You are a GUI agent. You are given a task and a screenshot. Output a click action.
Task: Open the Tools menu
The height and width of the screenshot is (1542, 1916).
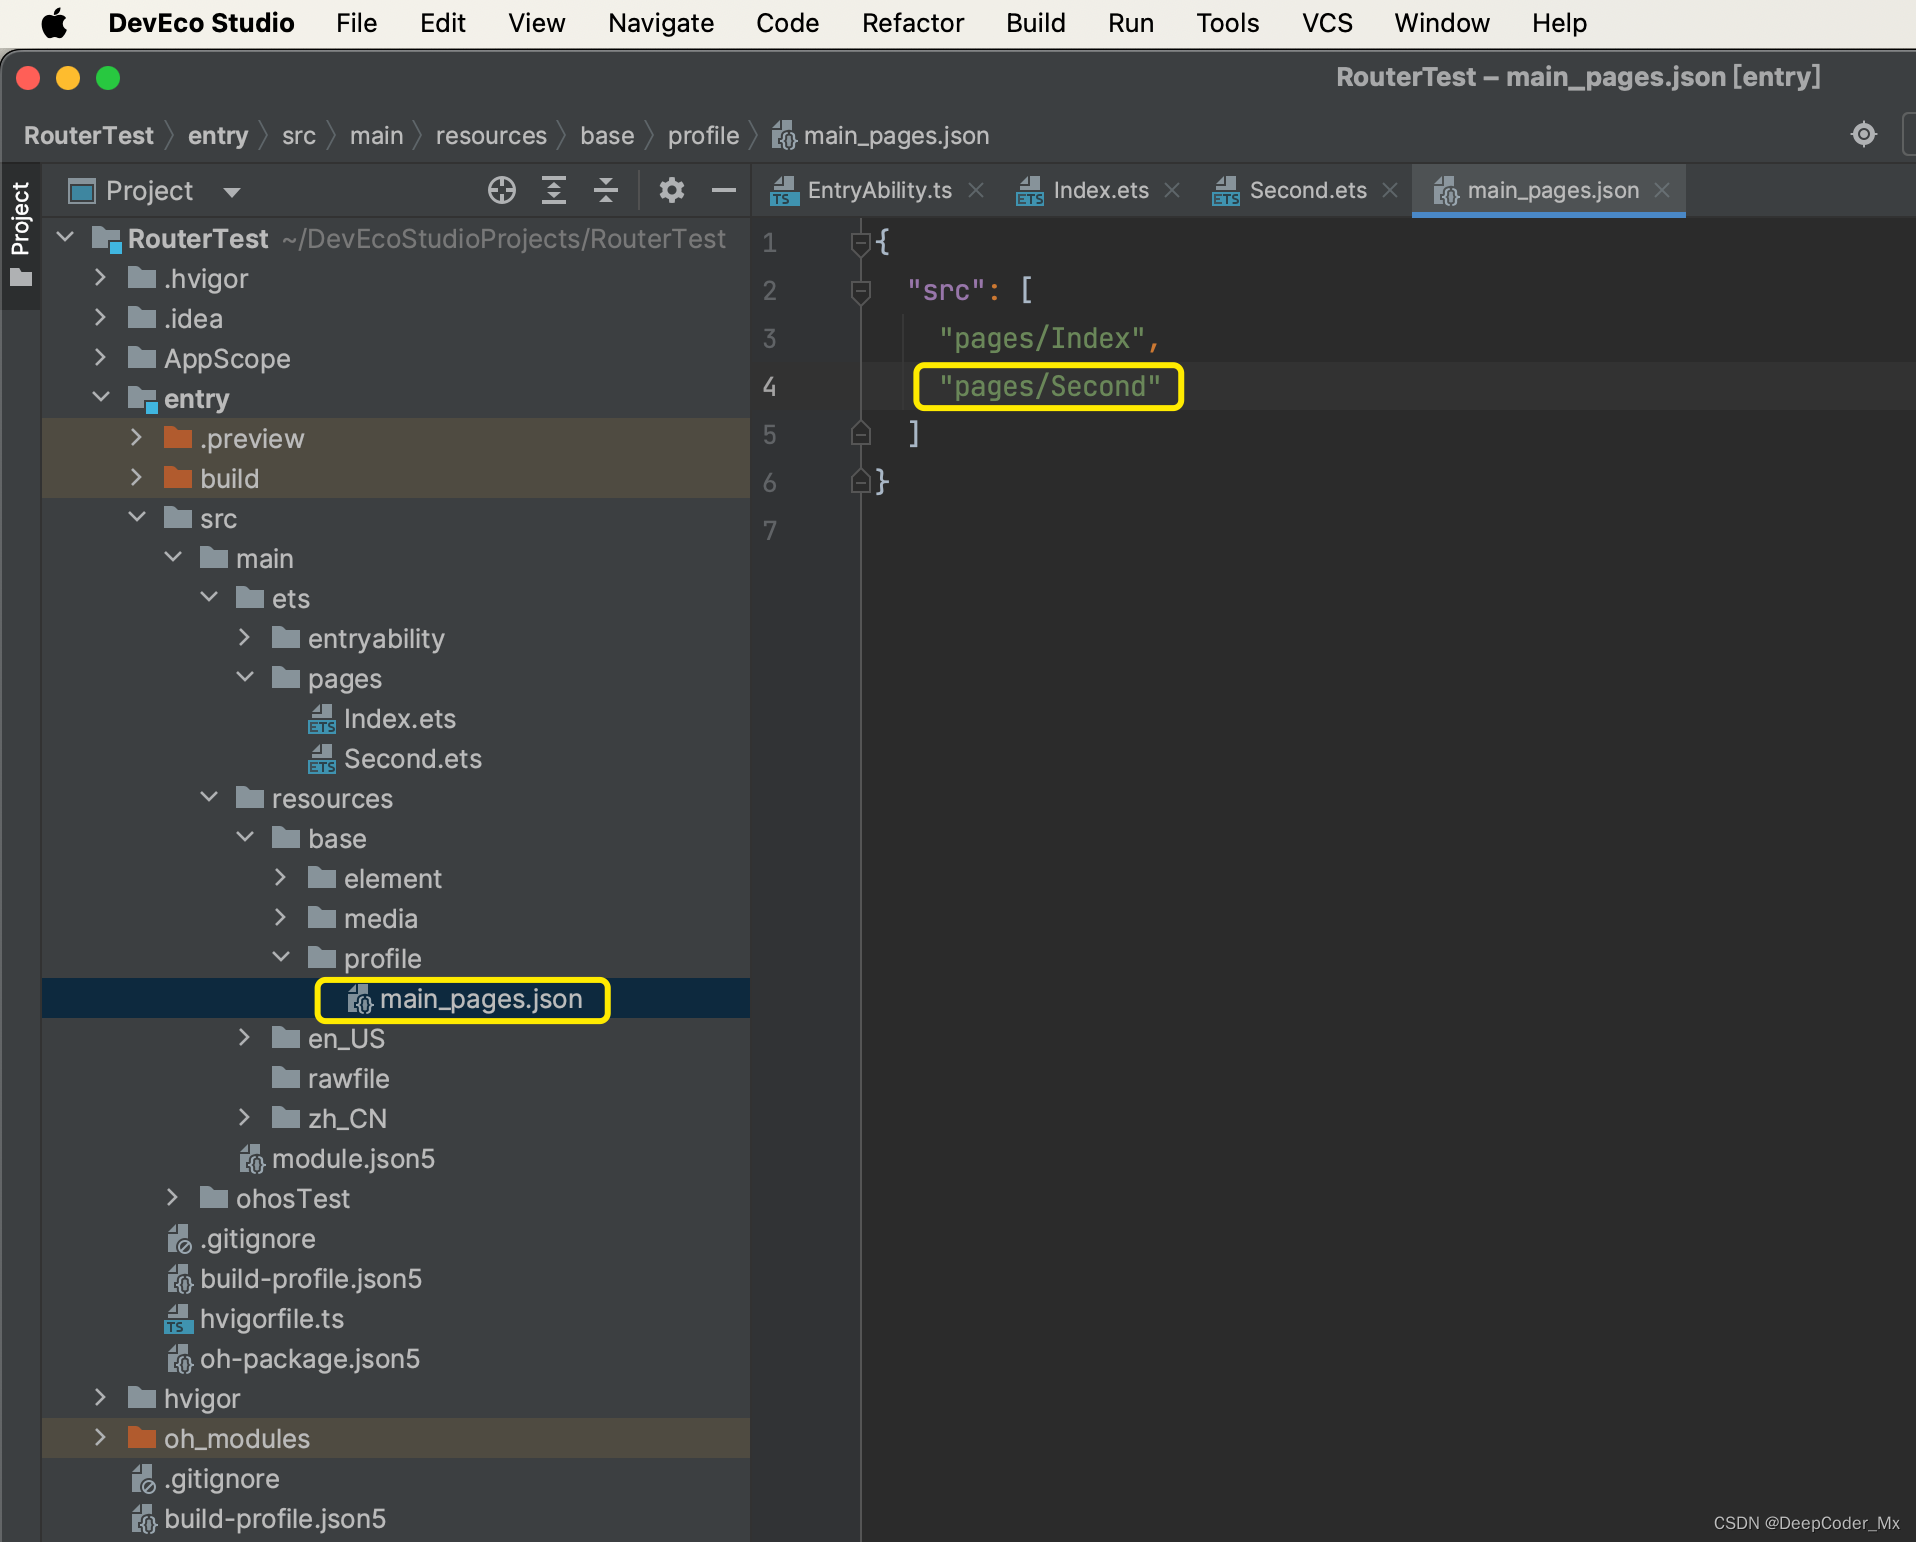coord(1228,23)
